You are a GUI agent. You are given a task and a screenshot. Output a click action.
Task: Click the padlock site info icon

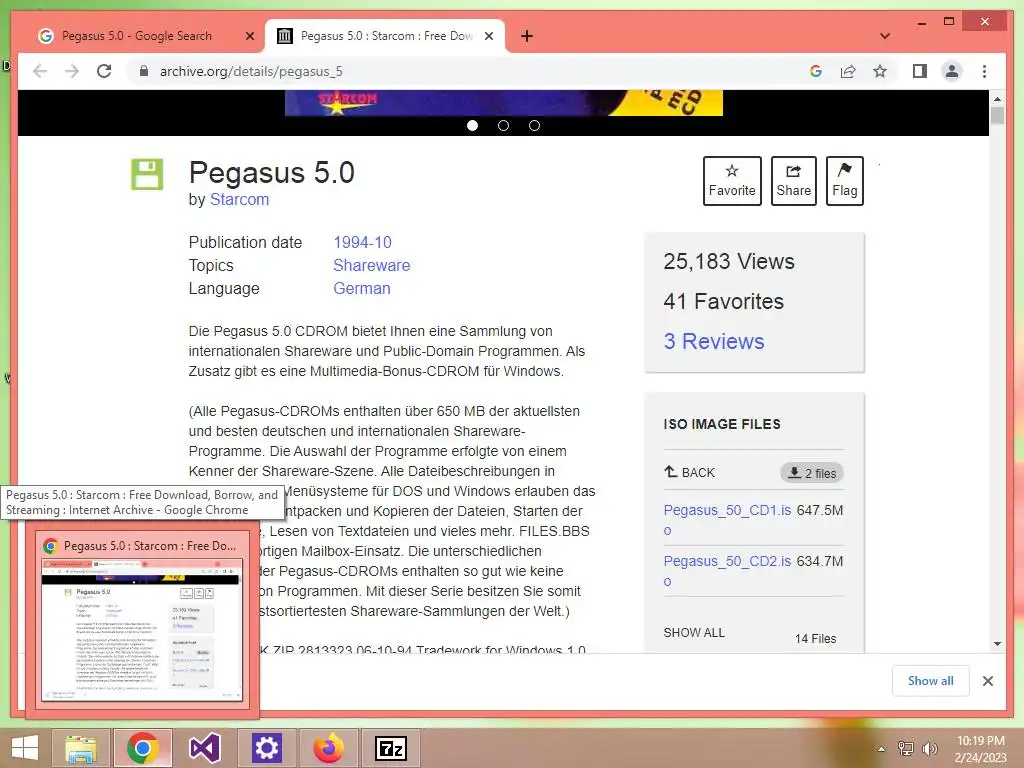[144, 71]
